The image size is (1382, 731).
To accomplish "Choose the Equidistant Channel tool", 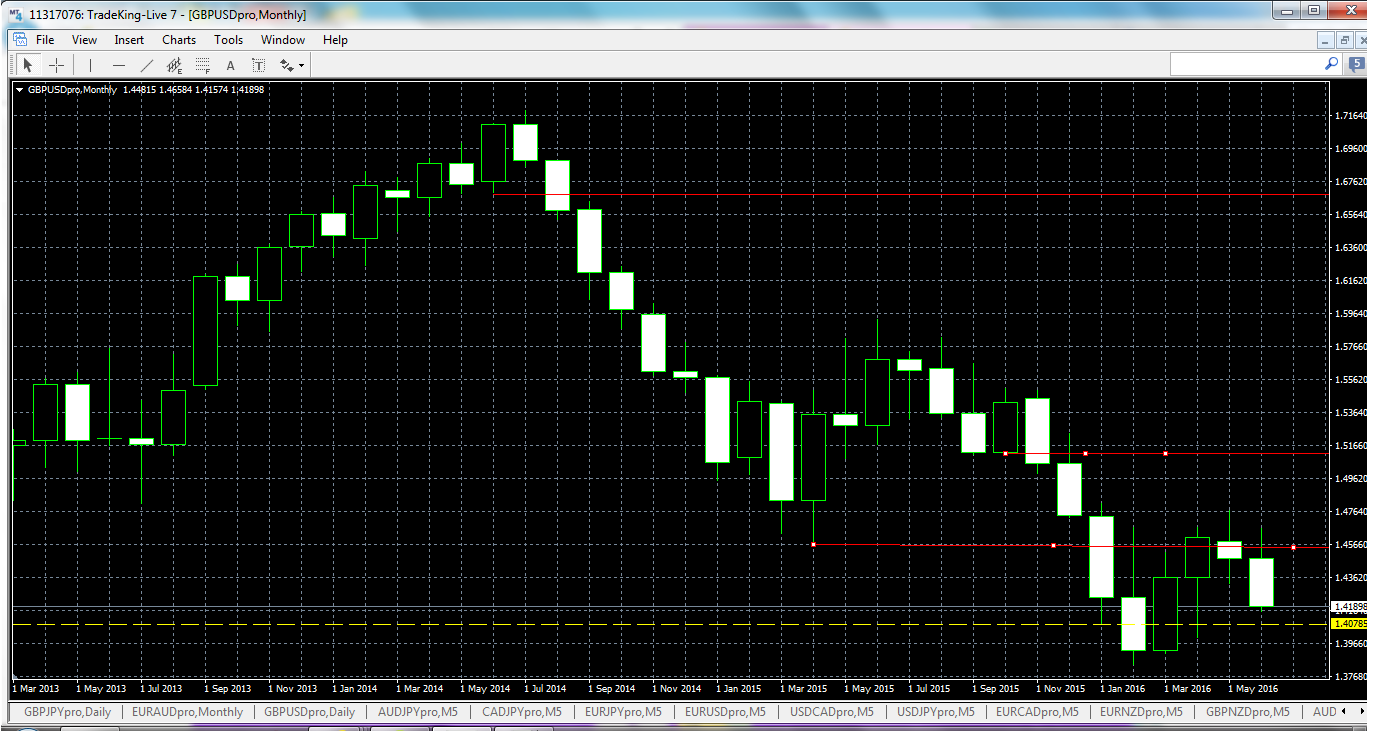I will [174, 64].
